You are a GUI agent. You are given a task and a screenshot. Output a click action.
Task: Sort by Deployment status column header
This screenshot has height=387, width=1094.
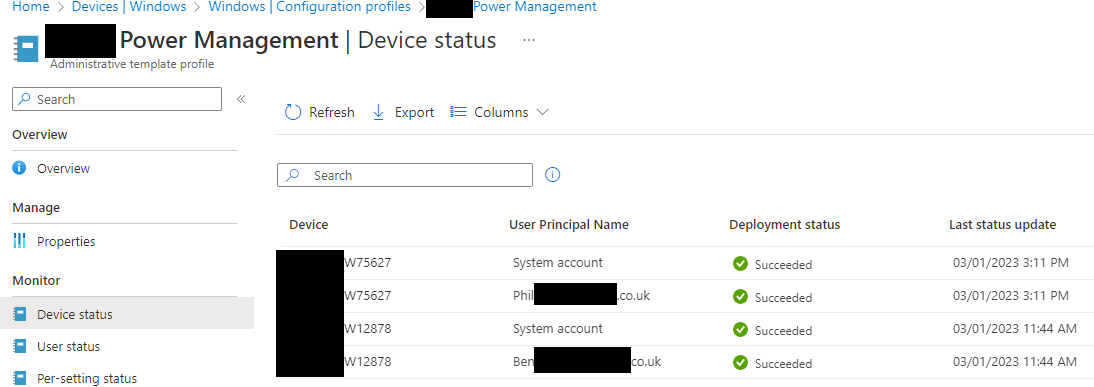tap(784, 225)
